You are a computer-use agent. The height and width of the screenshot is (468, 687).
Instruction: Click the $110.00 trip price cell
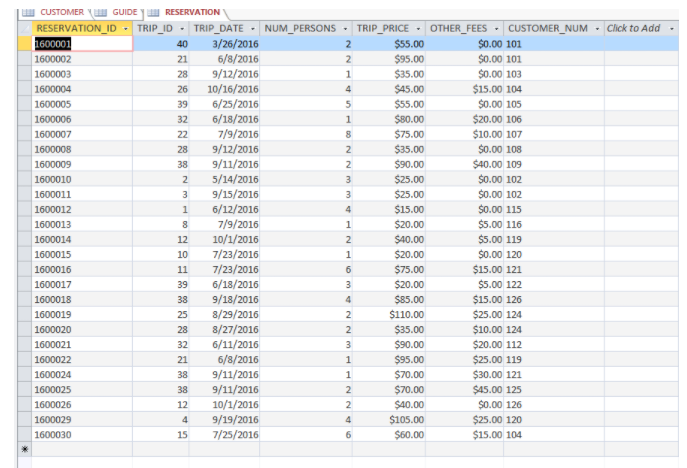388,315
